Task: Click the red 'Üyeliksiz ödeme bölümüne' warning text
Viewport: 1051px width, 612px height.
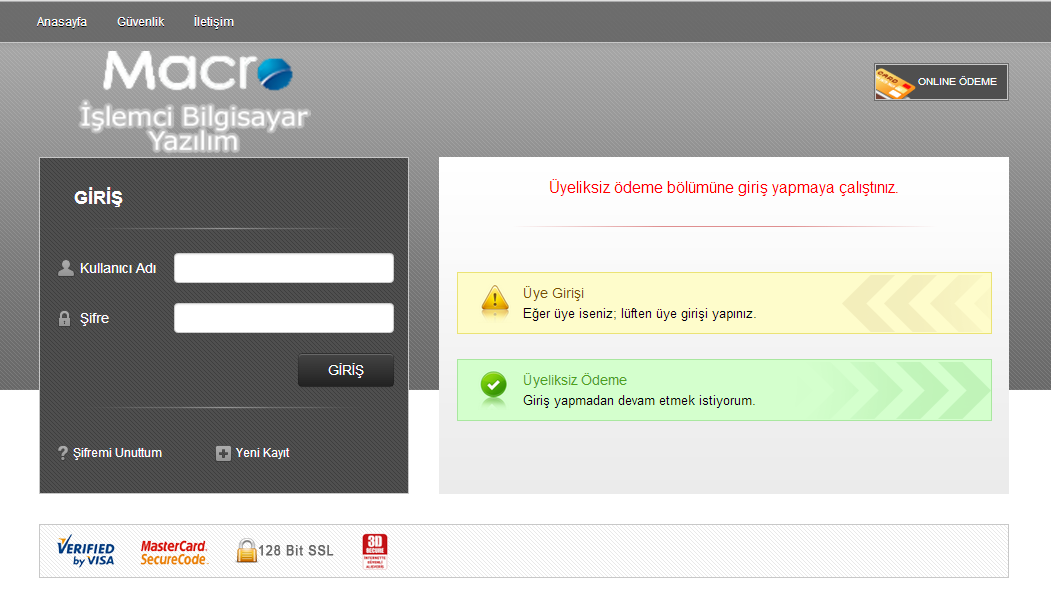Action: [x=723, y=188]
